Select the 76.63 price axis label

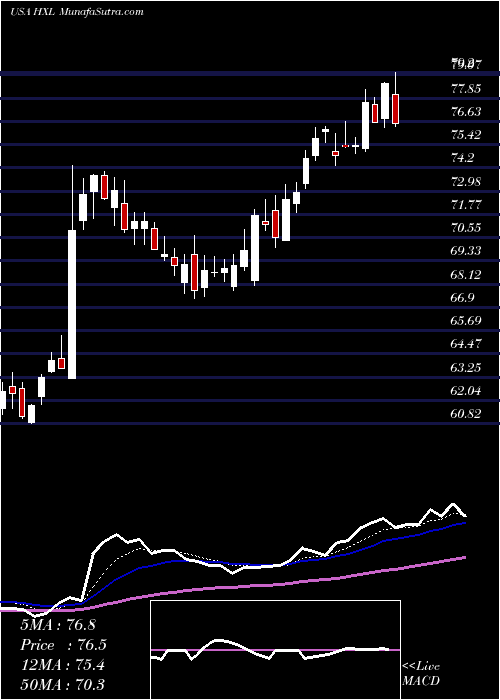pyautogui.click(x=466, y=112)
